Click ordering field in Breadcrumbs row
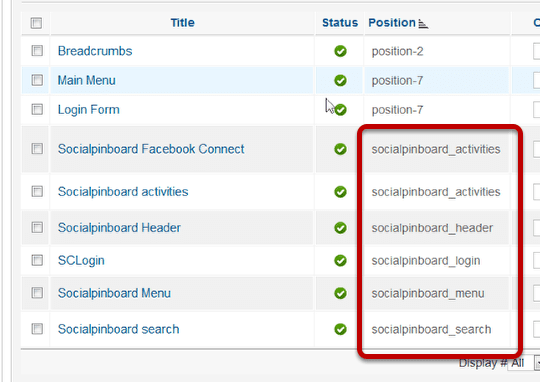540x382 pixels. [536, 51]
